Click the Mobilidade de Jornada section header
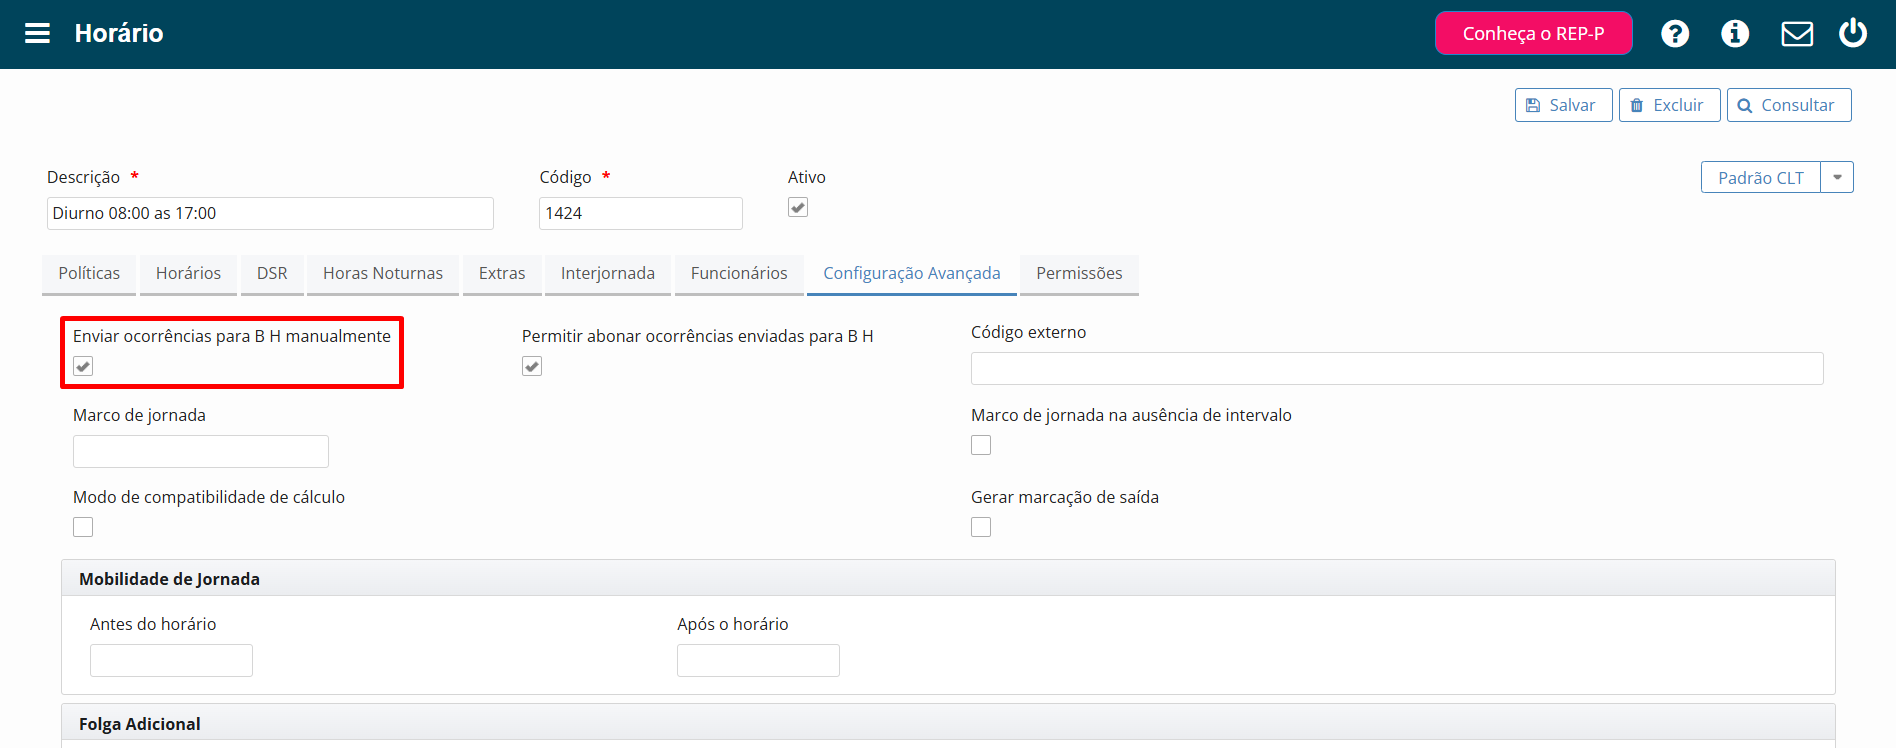This screenshot has height=748, width=1896. click(x=948, y=578)
